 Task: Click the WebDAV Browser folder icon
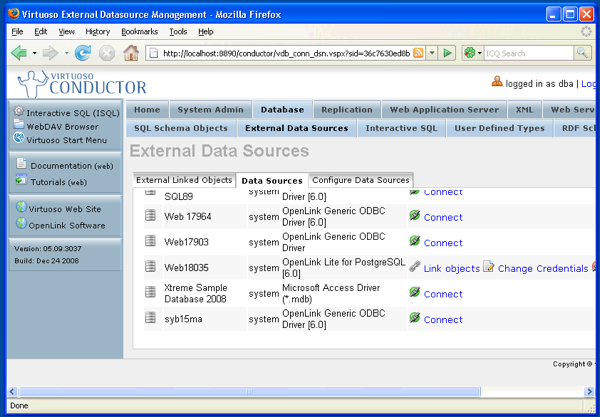click(x=18, y=124)
